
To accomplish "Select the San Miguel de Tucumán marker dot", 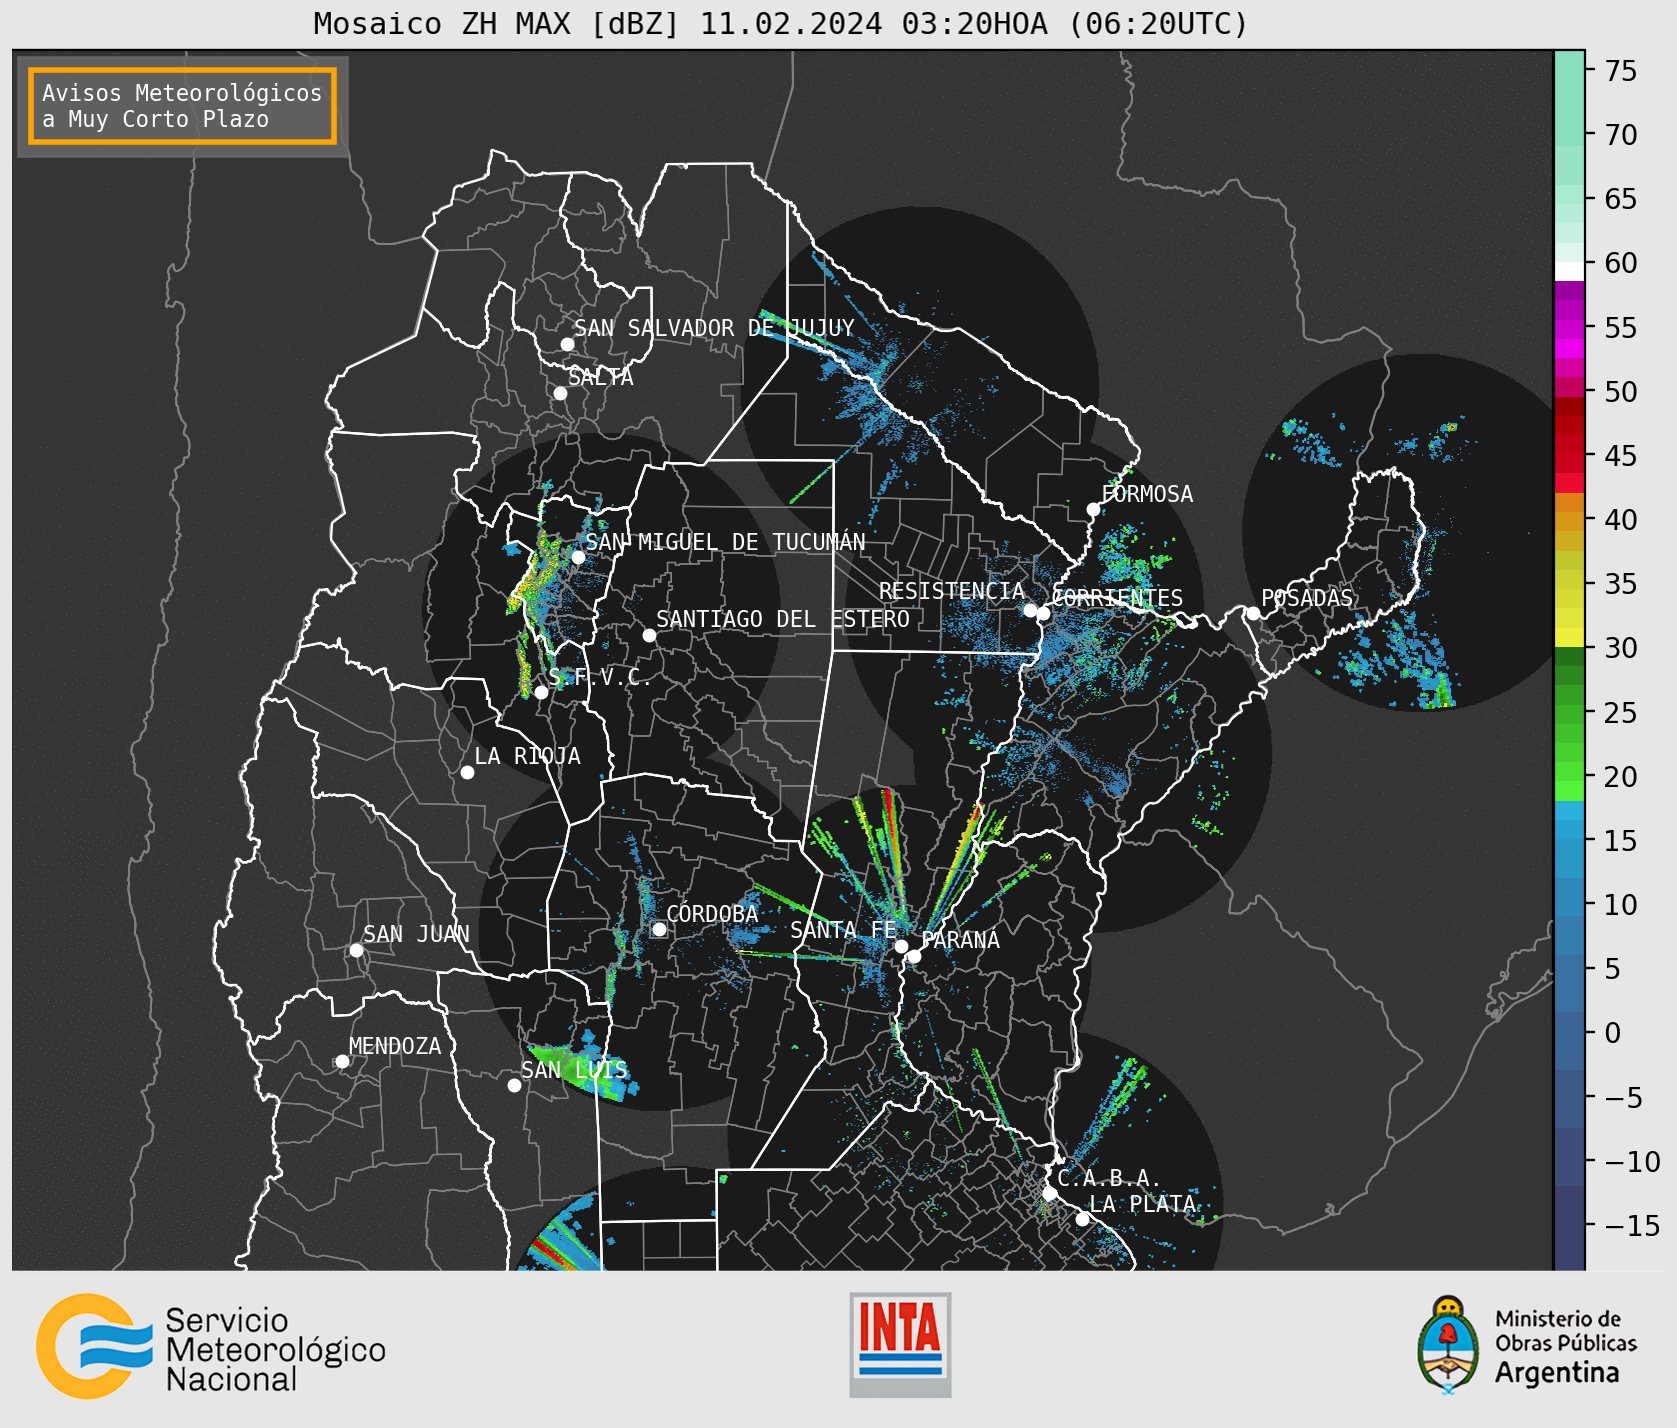I will (x=578, y=557).
